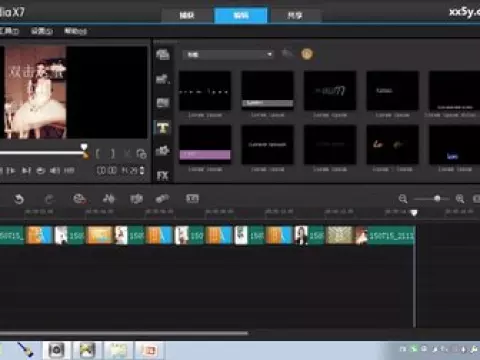Switch to the highlighted Edit step tab
The height and width of the screenshot is (360, 480).
click(x=240, y=15)
